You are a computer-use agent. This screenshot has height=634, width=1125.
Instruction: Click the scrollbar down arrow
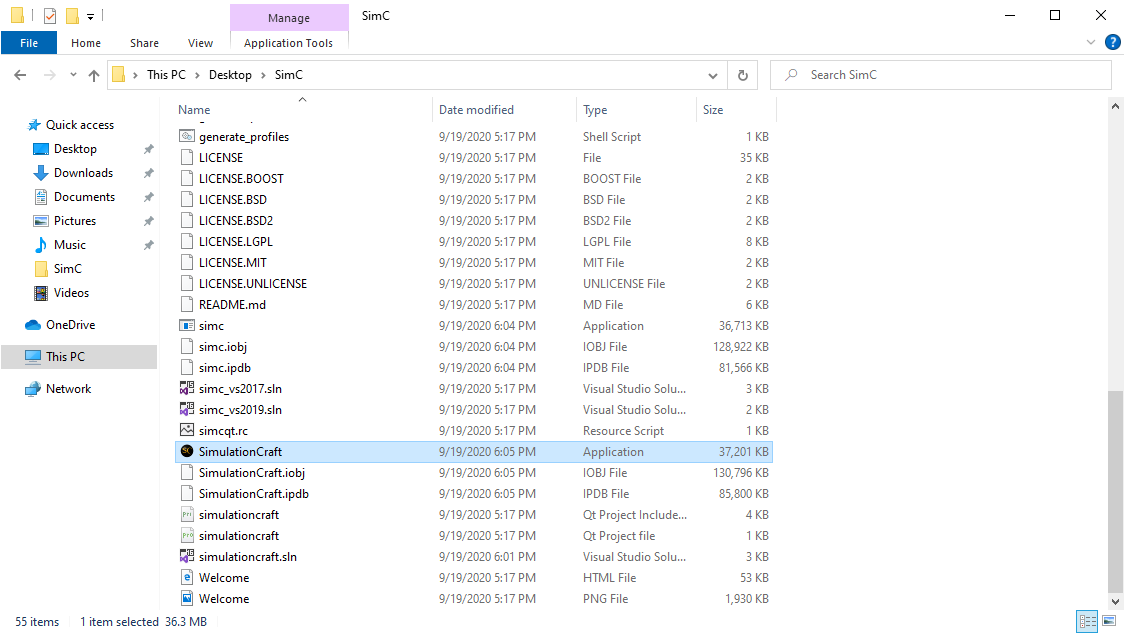1115,602
